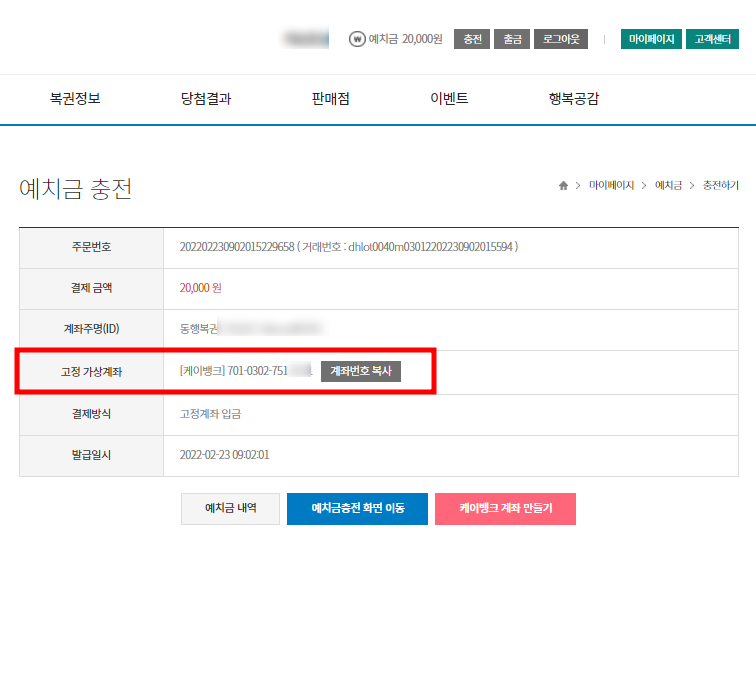Click the won (W) deposit icon
Viewport: 756px width, 673px height.
point(357,39)
